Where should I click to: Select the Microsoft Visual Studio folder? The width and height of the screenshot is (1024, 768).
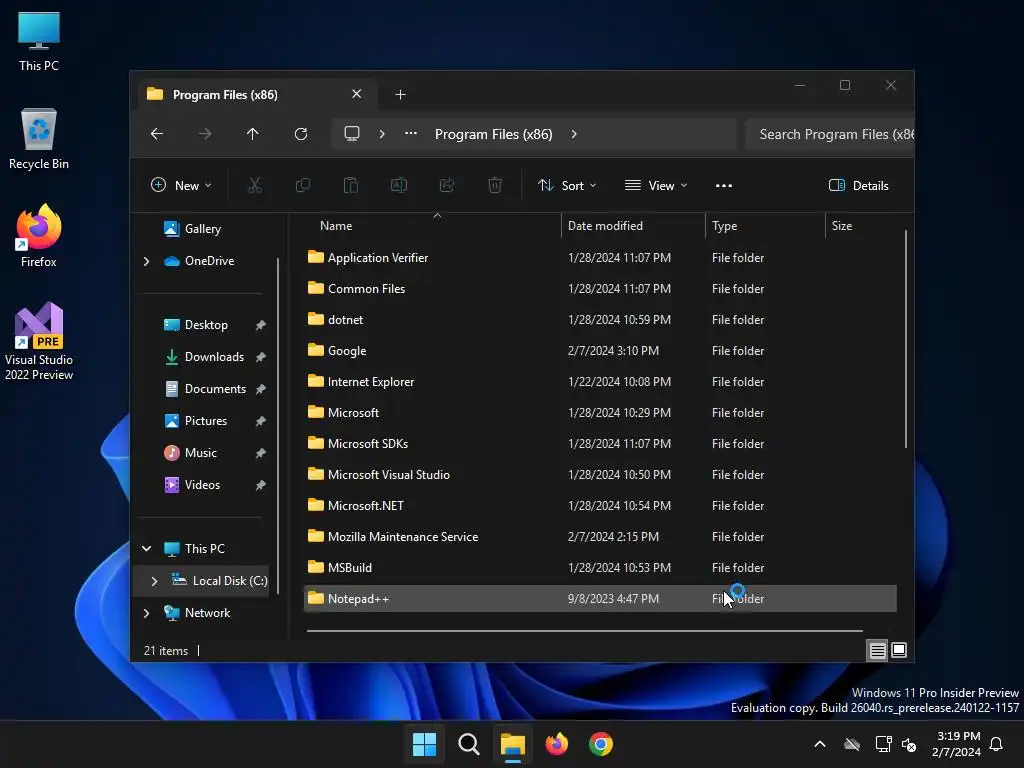click(x=600, y=475)
